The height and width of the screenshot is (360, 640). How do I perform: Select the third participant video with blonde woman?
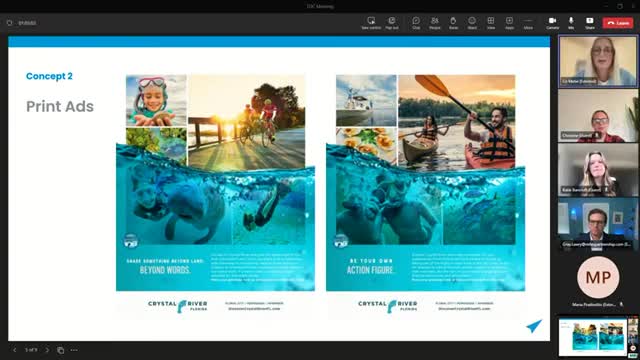point(598,170)
